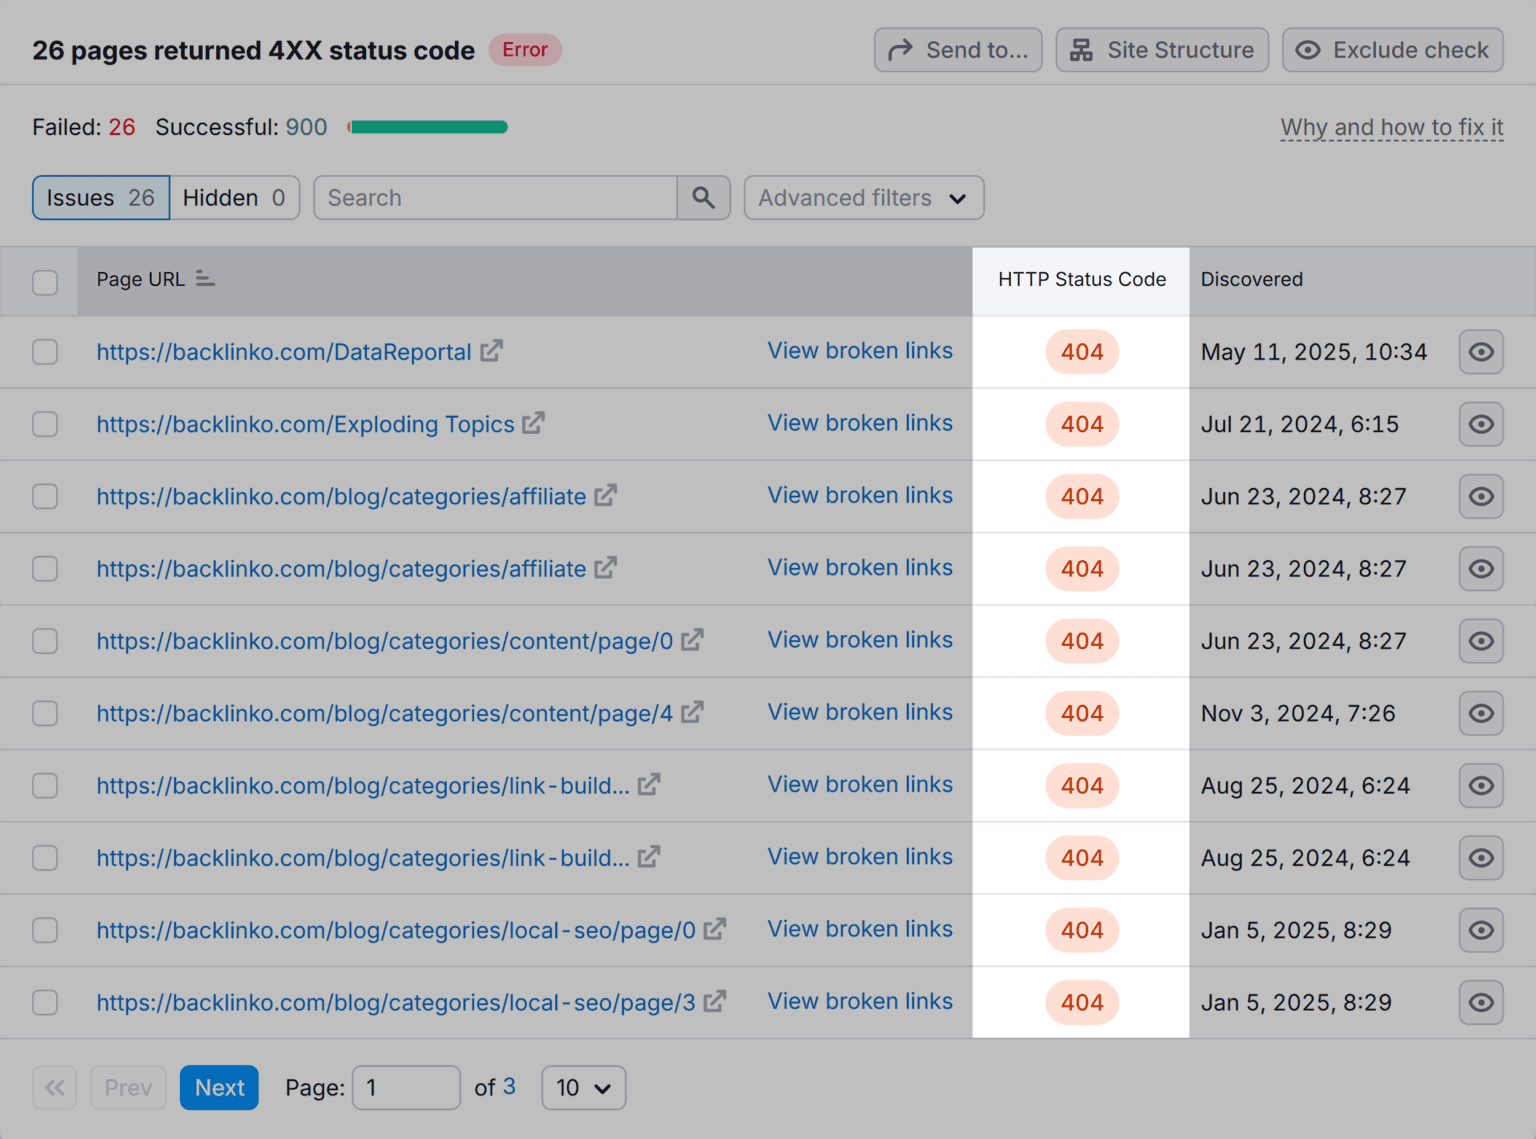Open content/page/4 external link icon
This screenshot has width=1536, height=1139.
coord(692,712)
